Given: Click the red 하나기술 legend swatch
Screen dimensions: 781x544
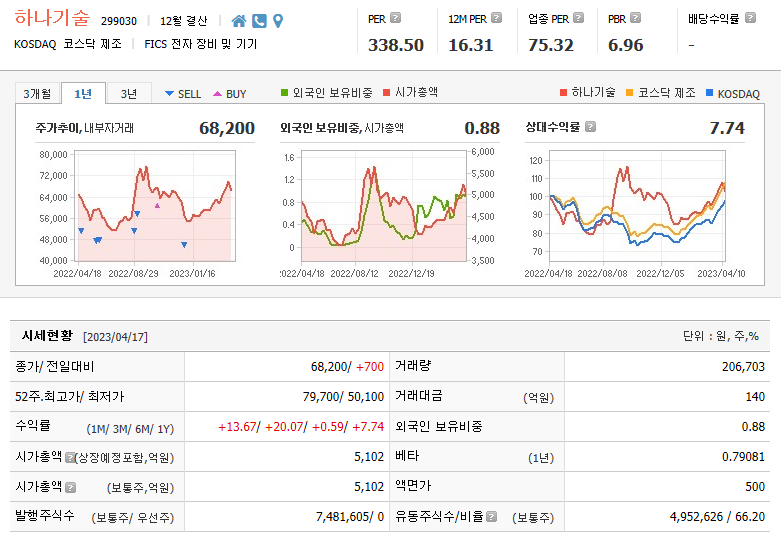Looking at the screenshot, I should pos(563,93).
